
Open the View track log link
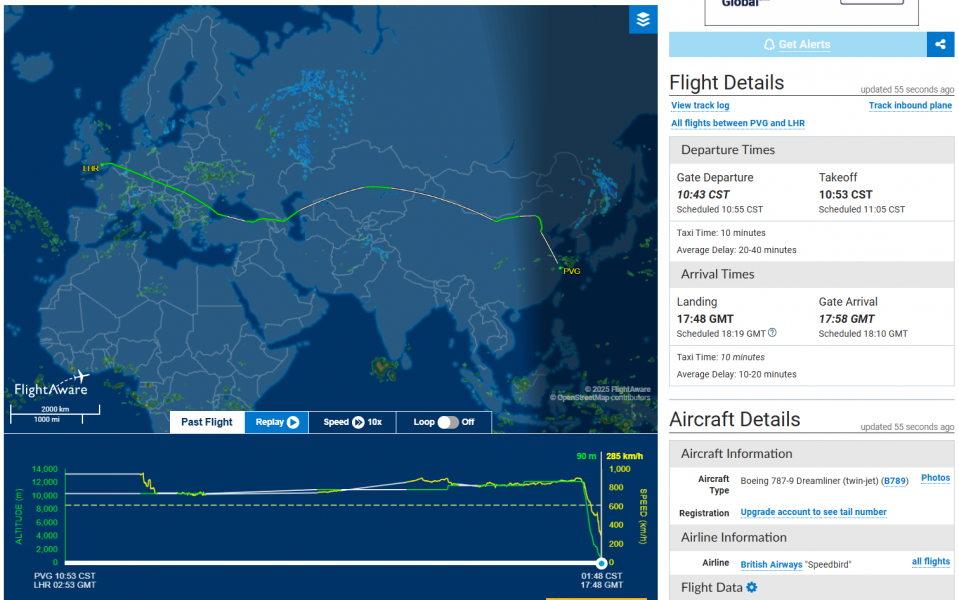click(700, 105)
